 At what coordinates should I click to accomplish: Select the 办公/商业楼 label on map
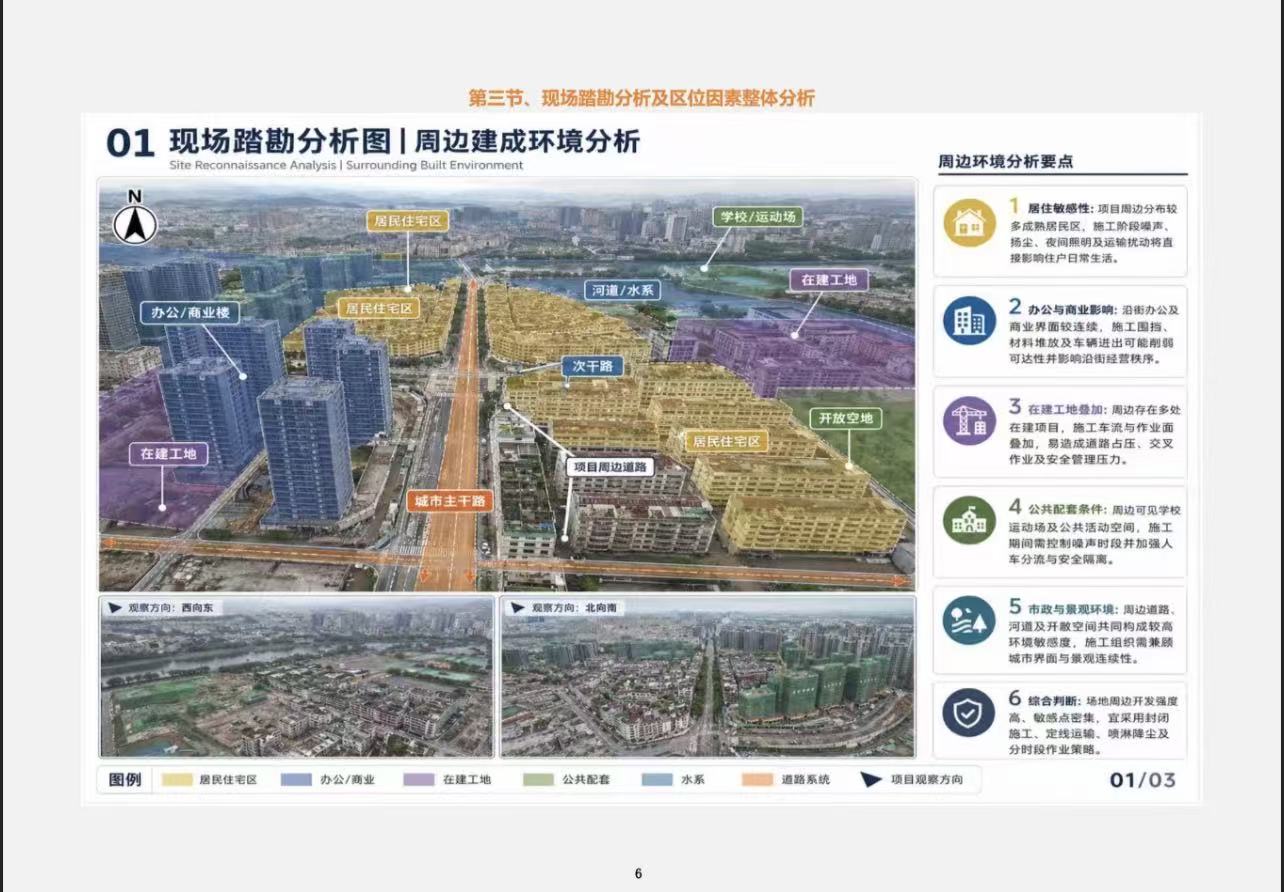coord(190,313)
